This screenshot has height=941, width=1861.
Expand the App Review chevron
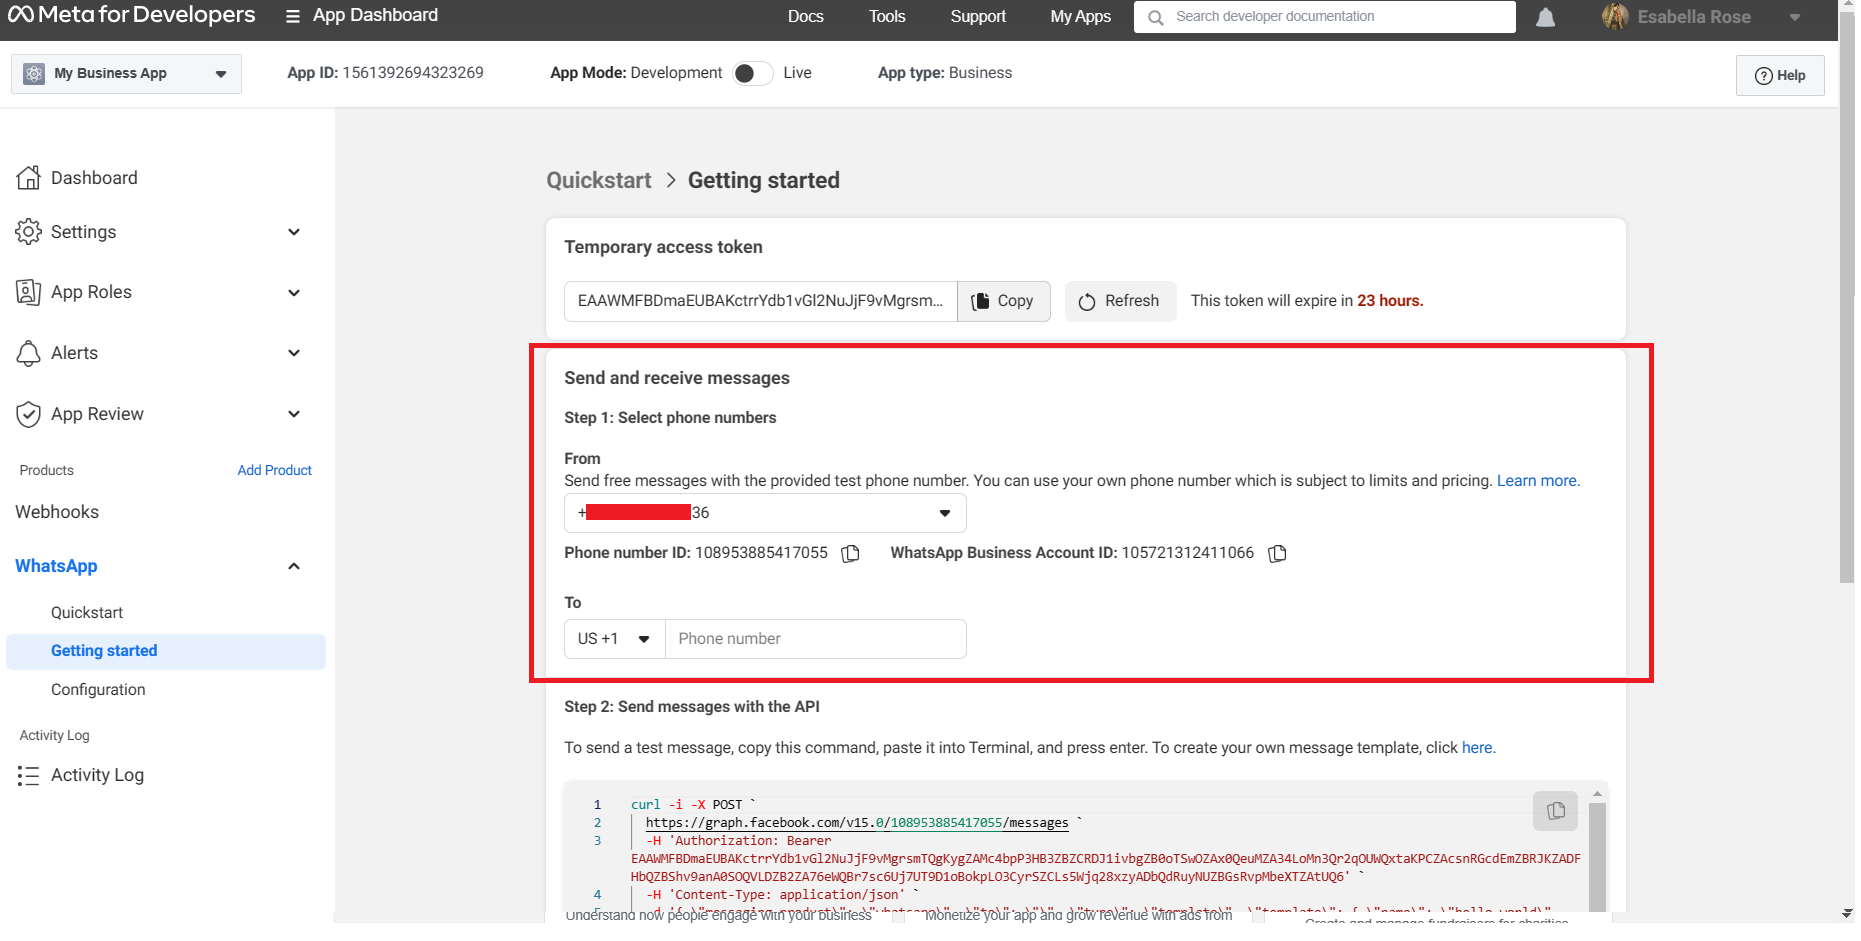coord(294,414)
